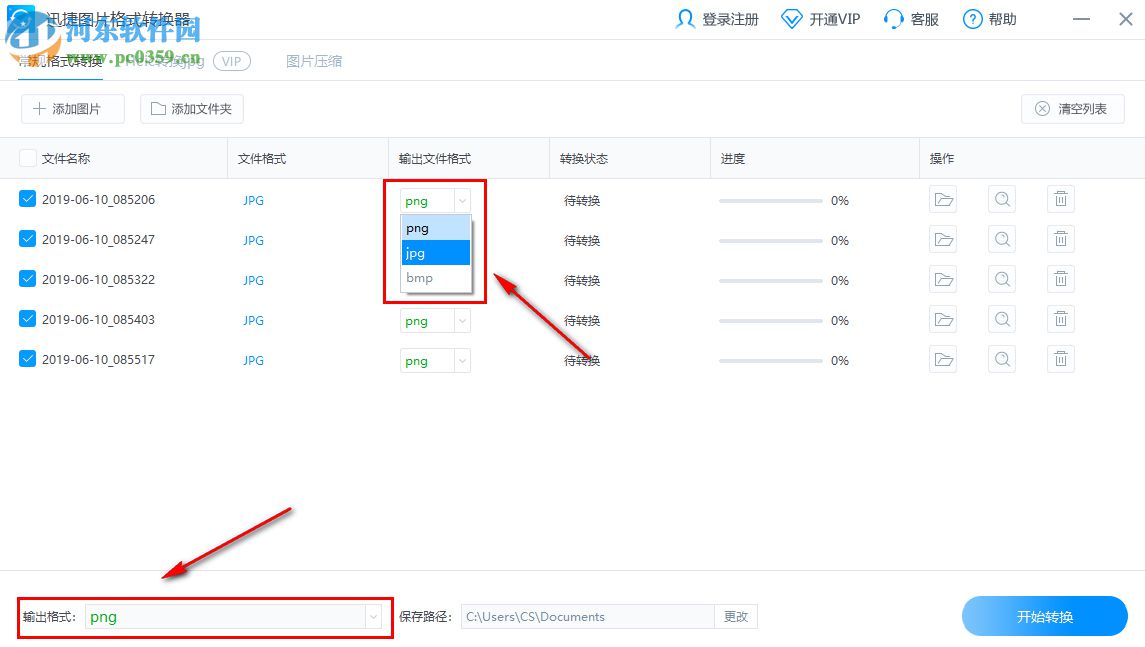
Task: Click progress bar of file 2019-06-10_085206
Action: click(770, 201)
